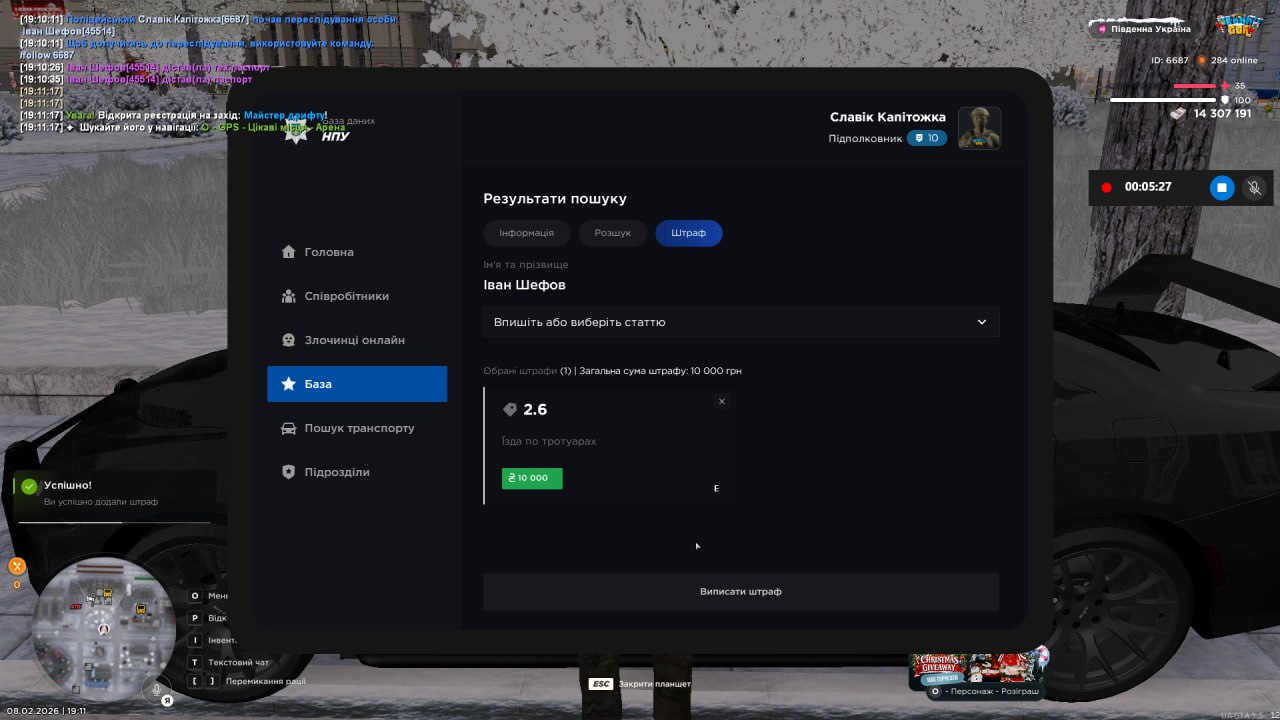Click the Славік Капітожка officer name

[x=888, y=117]
